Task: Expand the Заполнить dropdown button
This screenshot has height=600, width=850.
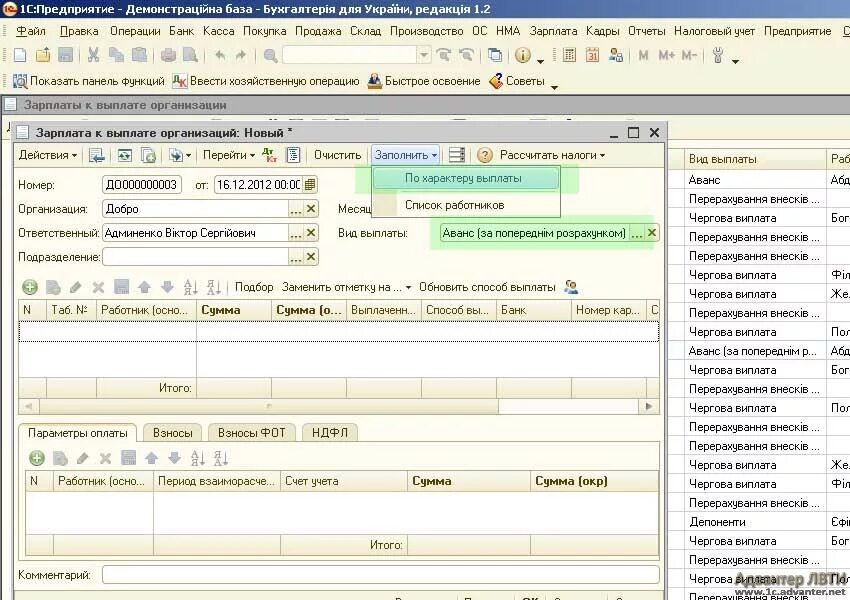Action: click(405, 155)
